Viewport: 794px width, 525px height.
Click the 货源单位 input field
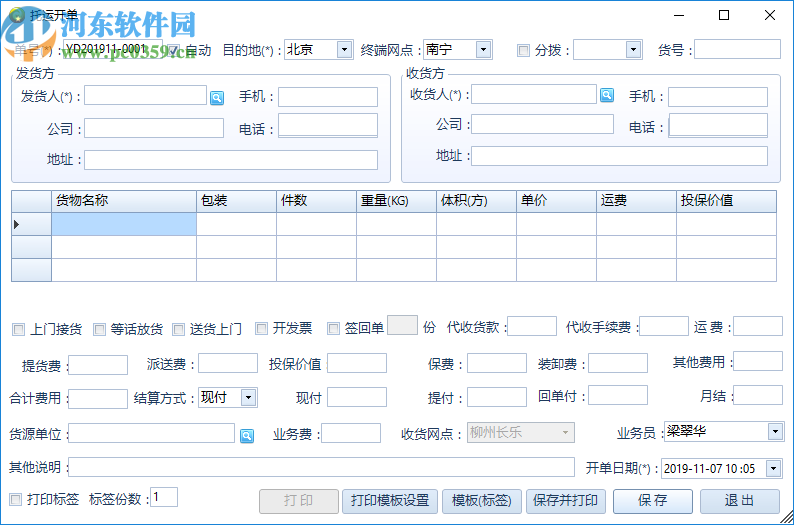click(151, 433)
